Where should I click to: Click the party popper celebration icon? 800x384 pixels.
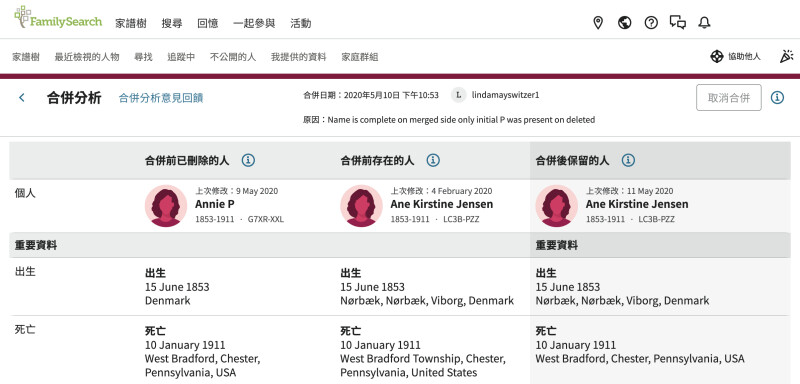tap(787, 57)
